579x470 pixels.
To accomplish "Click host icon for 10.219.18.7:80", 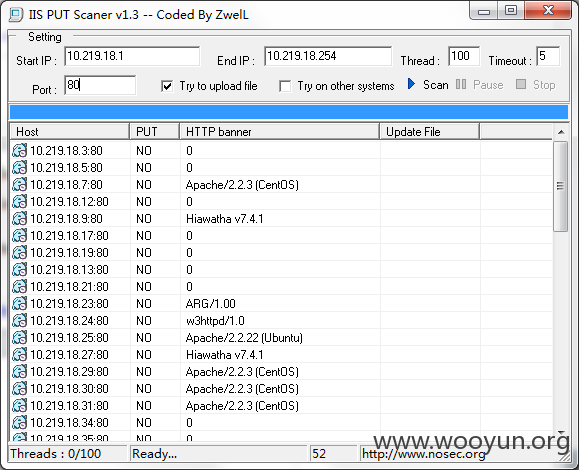I will [x=20, y=185].
